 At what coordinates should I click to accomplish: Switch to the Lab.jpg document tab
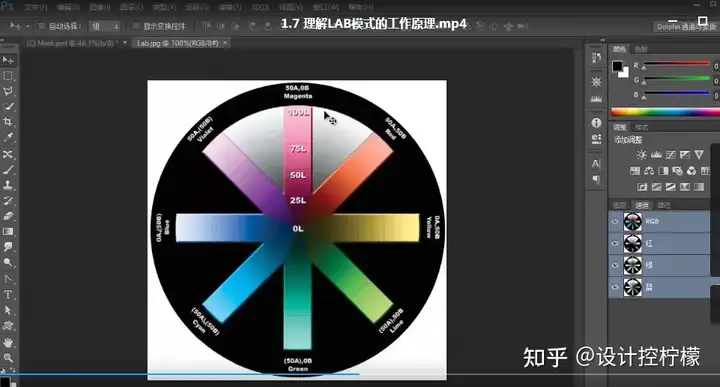pos(177,43)
